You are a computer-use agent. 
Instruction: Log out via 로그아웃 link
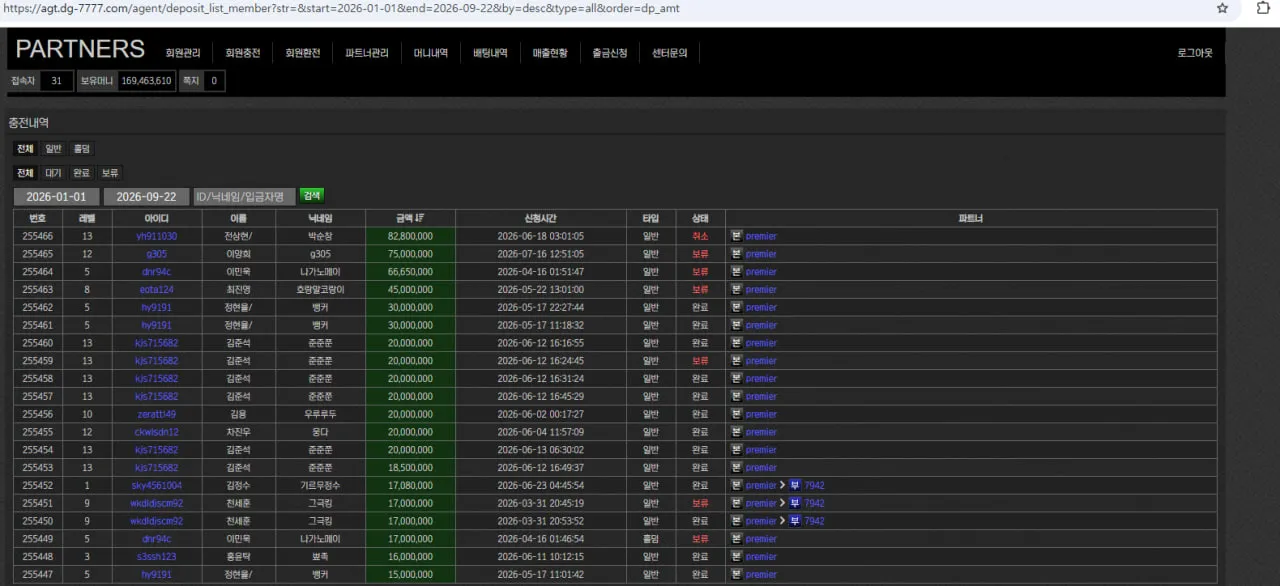(1195, 53)
